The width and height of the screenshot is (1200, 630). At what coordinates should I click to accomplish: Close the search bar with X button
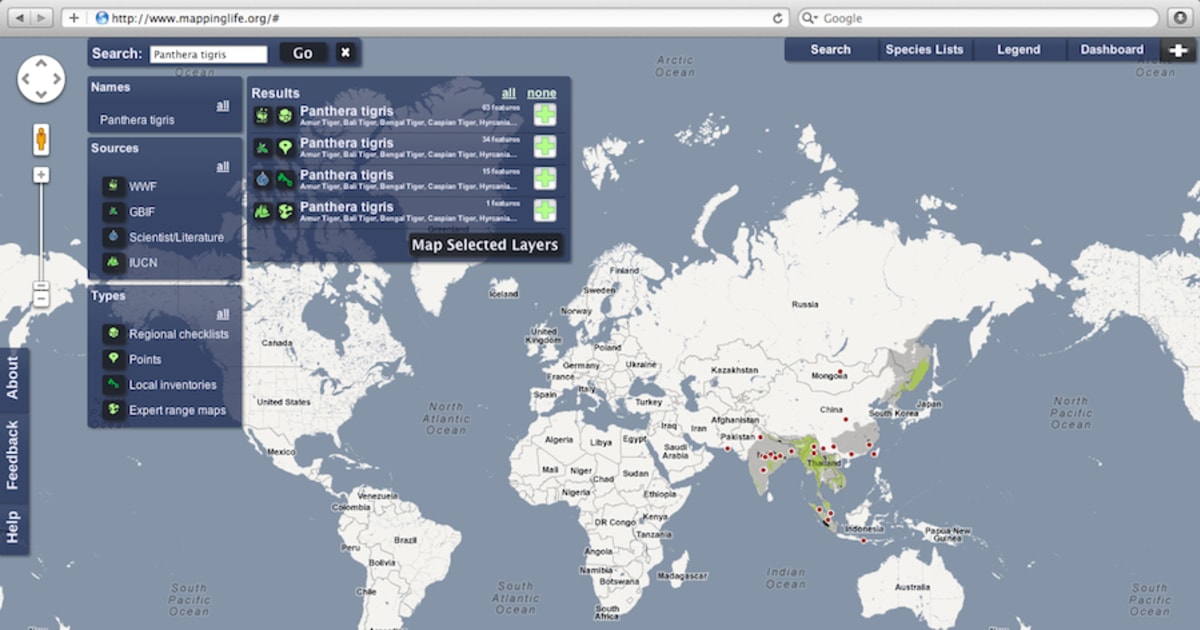coord(345,53)
